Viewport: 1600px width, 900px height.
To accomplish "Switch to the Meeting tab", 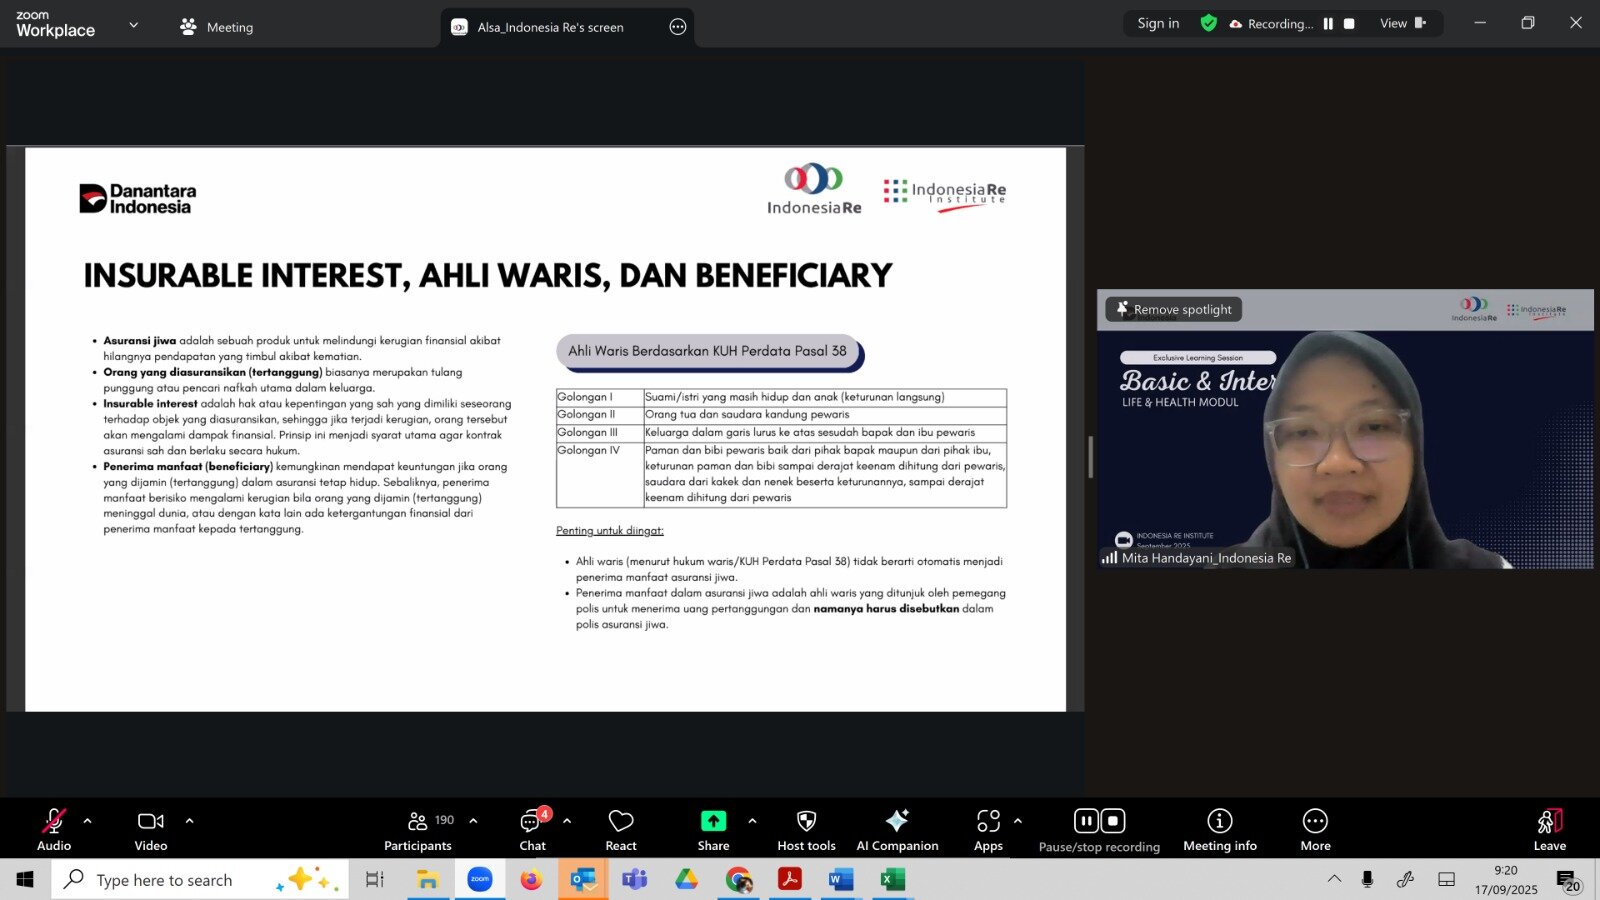I will (217, 27).
